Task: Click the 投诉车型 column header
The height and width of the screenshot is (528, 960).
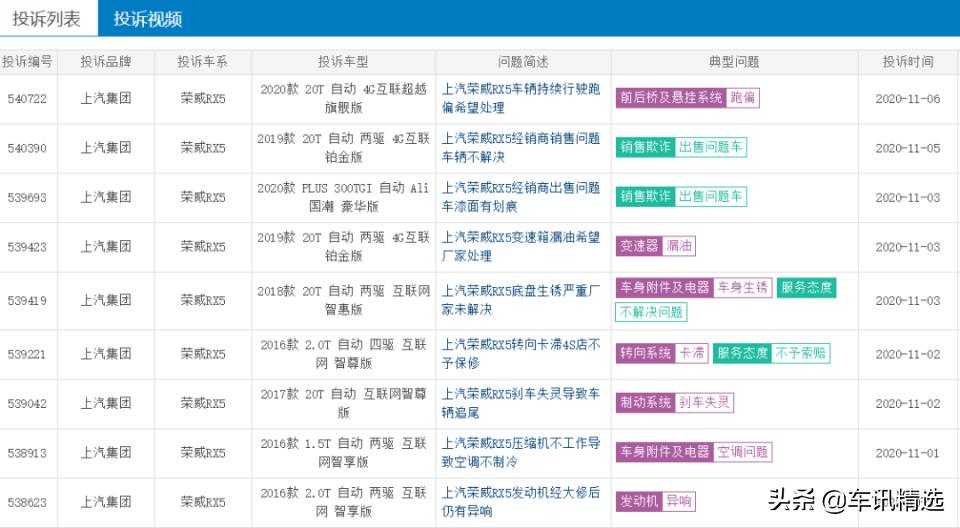Action: pos(343,62)
